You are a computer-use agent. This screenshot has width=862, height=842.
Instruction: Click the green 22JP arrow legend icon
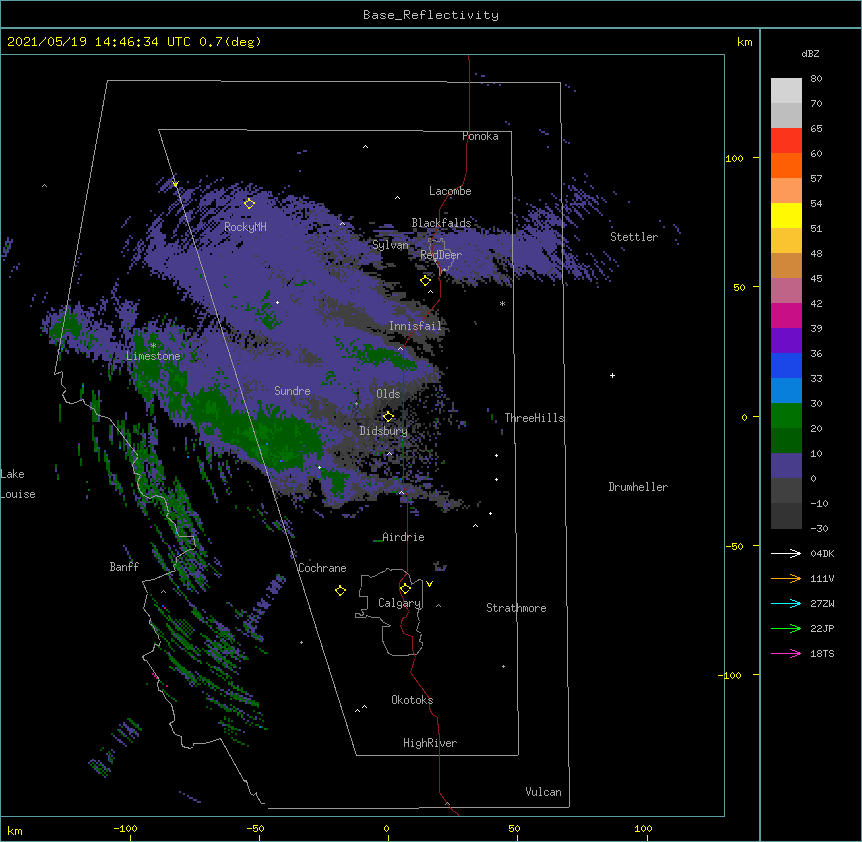pos(786,628)
